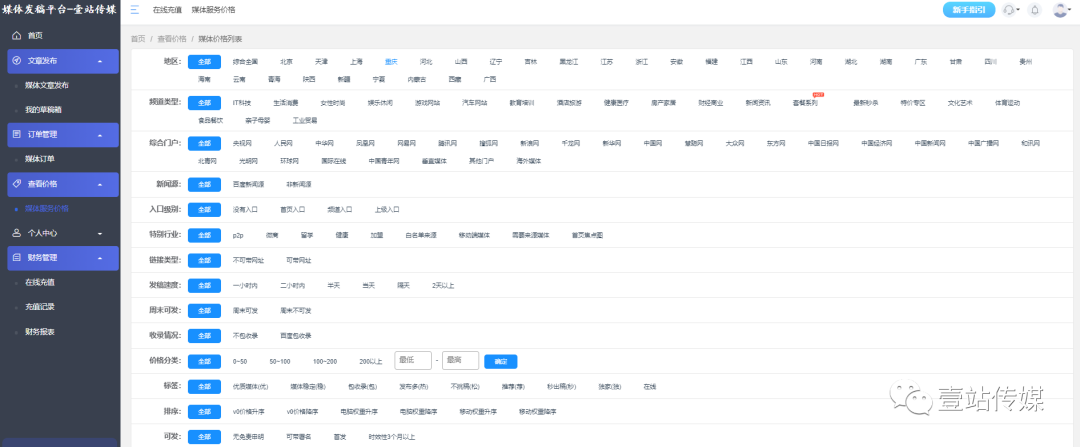Click the 最低 price input field
Viewport: 1080px width, 447px height.
click(x=413, y=360)
